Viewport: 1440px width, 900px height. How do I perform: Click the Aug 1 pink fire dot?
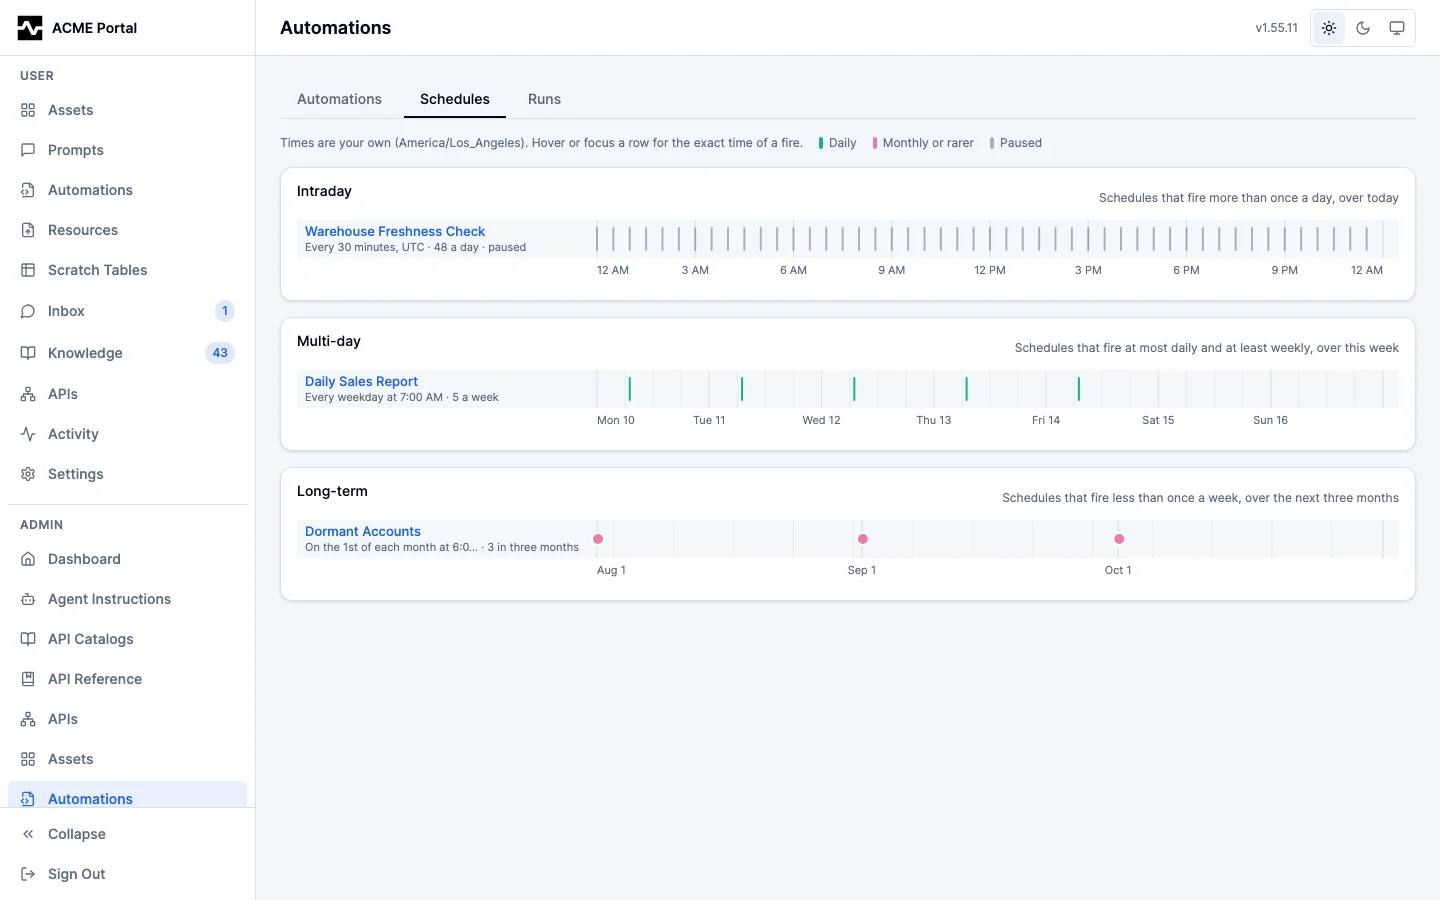tap(598, 539)
